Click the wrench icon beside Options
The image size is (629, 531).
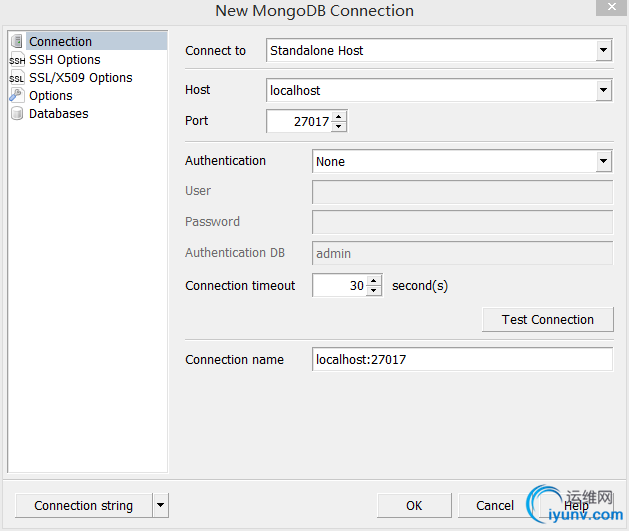(16, 95)
